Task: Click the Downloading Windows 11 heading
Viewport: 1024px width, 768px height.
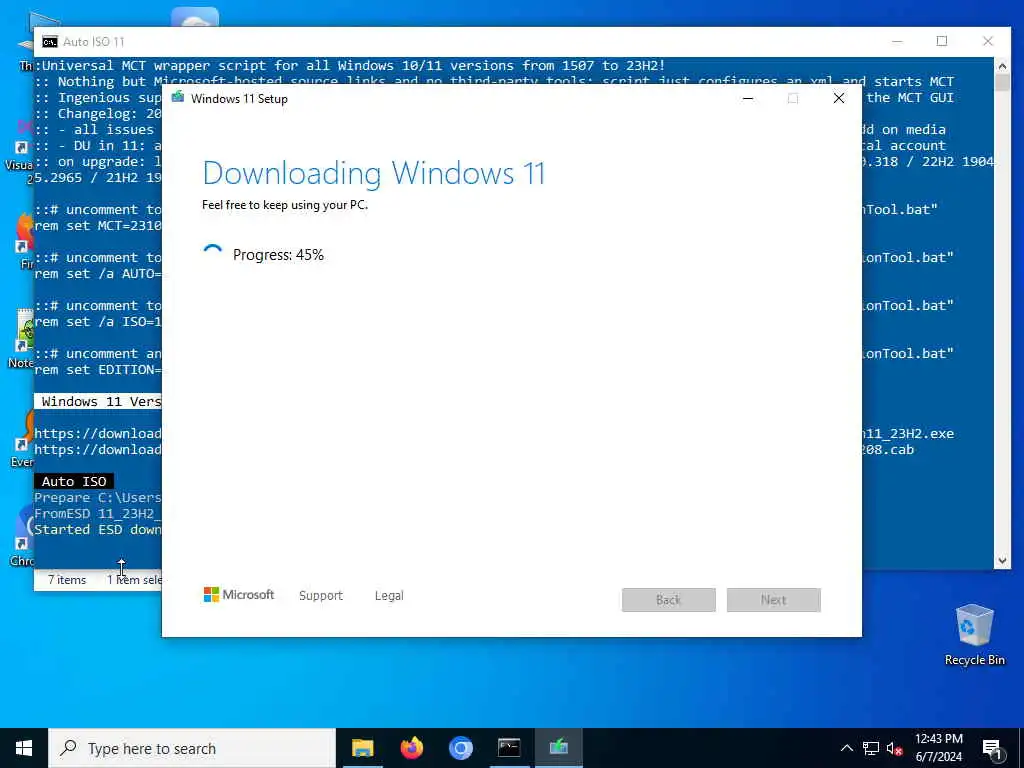Action: (374, 173)
